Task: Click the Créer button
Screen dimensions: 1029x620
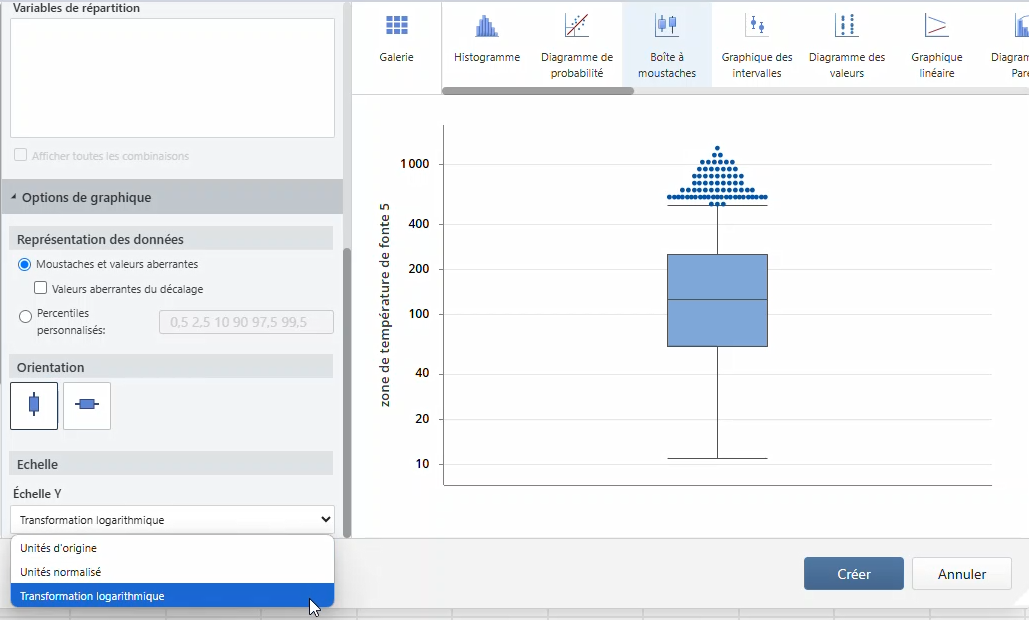Action: 853,574
